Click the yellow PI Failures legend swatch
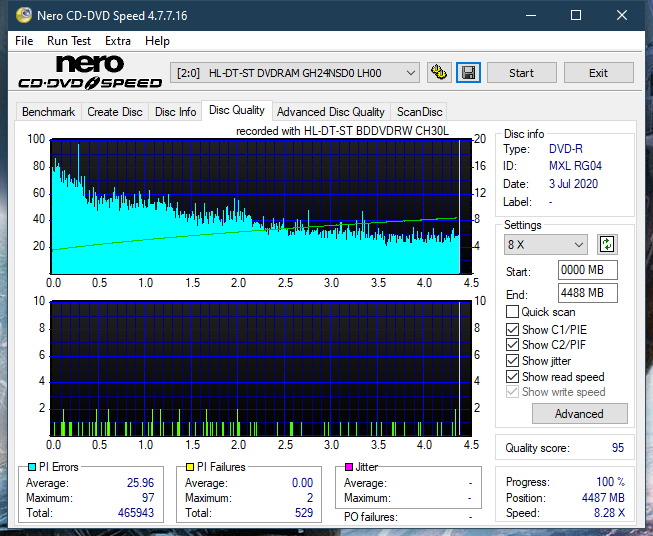The width and height of the screenshot is (653, 536). click(x=190, y=467)
